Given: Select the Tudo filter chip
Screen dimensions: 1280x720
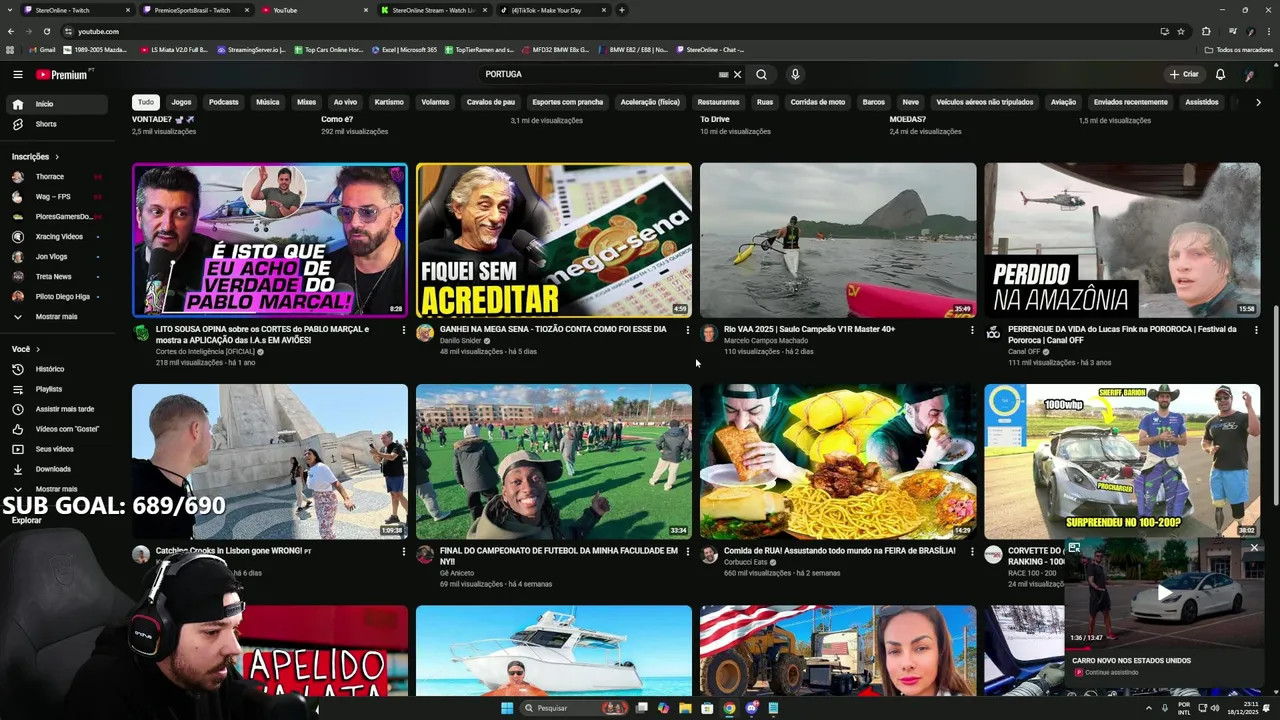Looking at the screenshot, I should (146, 102).
